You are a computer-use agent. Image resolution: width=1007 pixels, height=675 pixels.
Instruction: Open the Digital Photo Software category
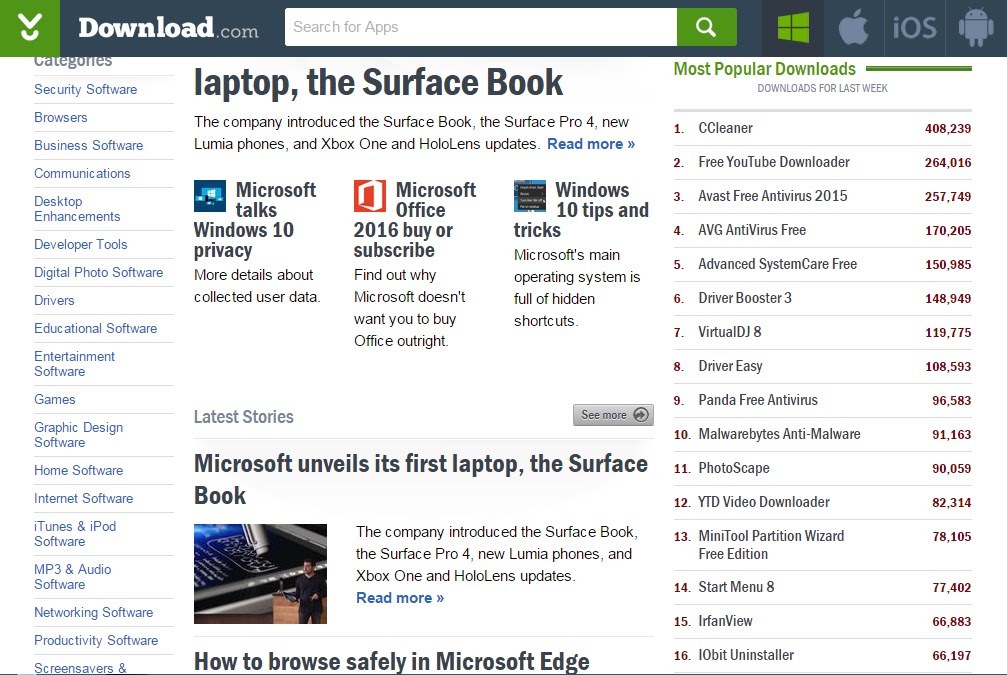coord(98,272)
